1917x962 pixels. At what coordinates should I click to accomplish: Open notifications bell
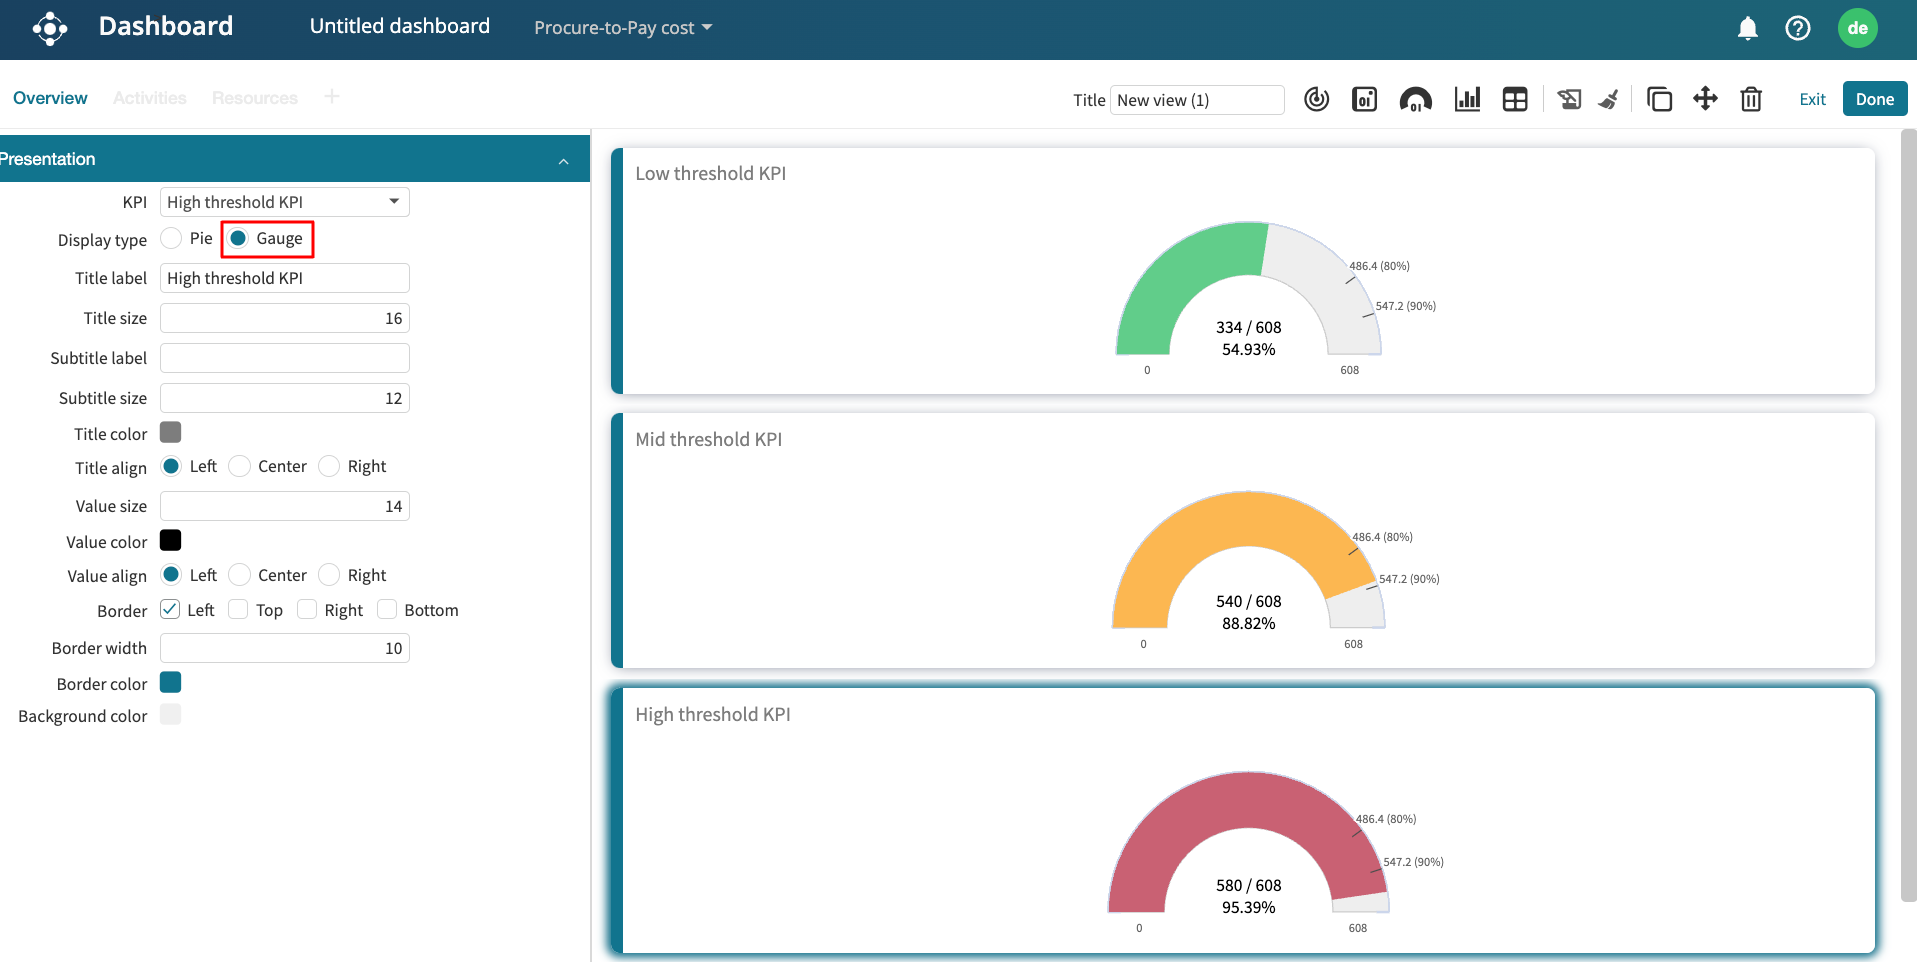click(x=1747, y=28)
